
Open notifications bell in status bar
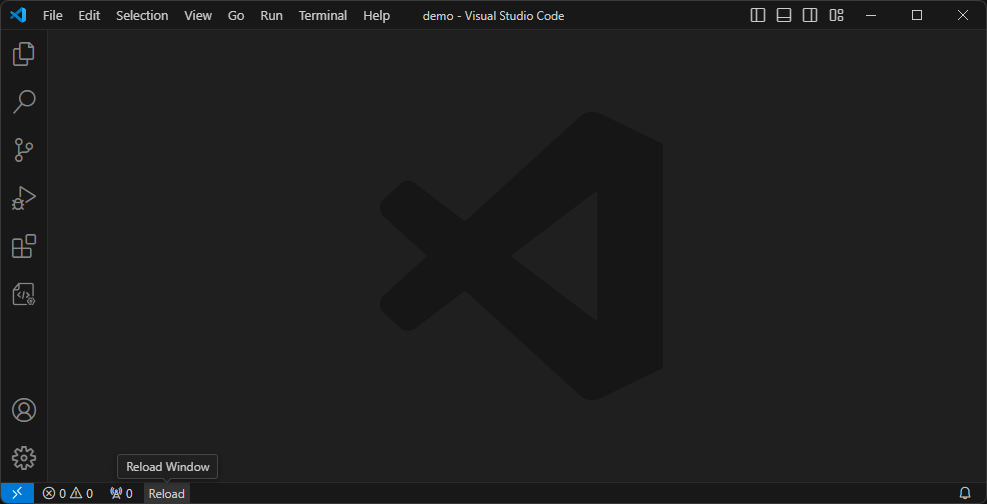tap(964, 493)
